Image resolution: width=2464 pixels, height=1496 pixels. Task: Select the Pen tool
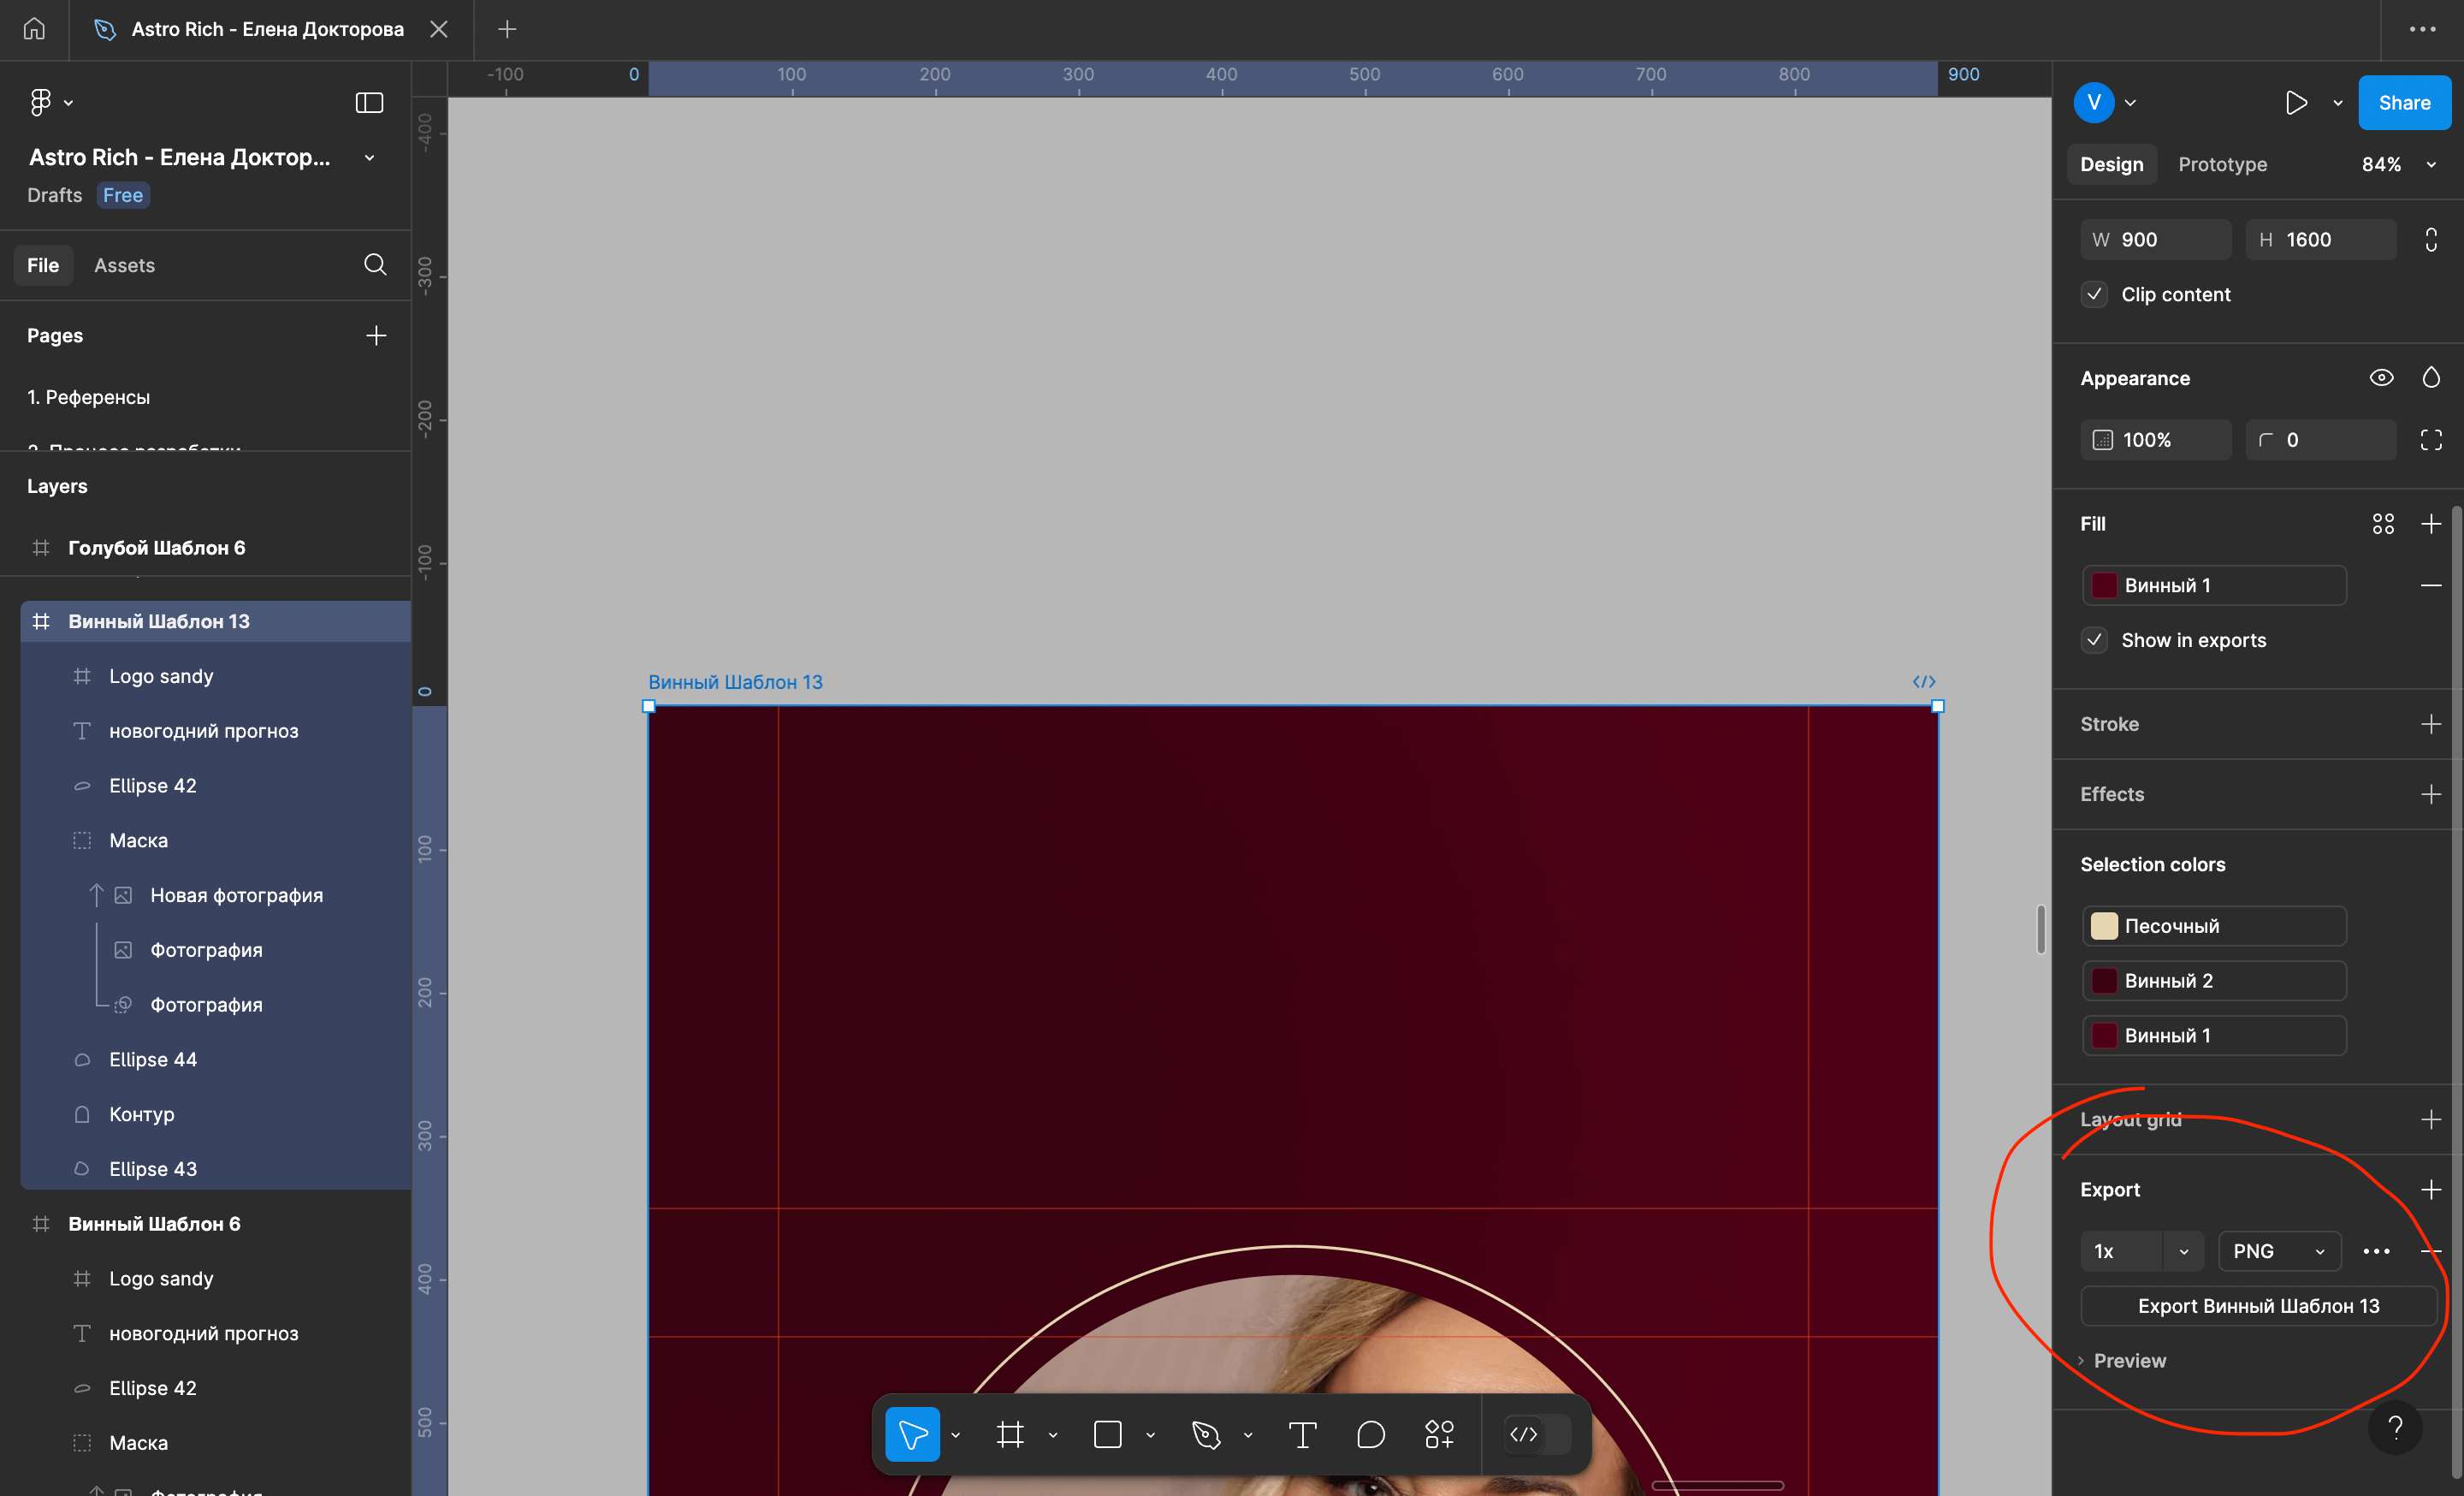click(1206, 1435)
